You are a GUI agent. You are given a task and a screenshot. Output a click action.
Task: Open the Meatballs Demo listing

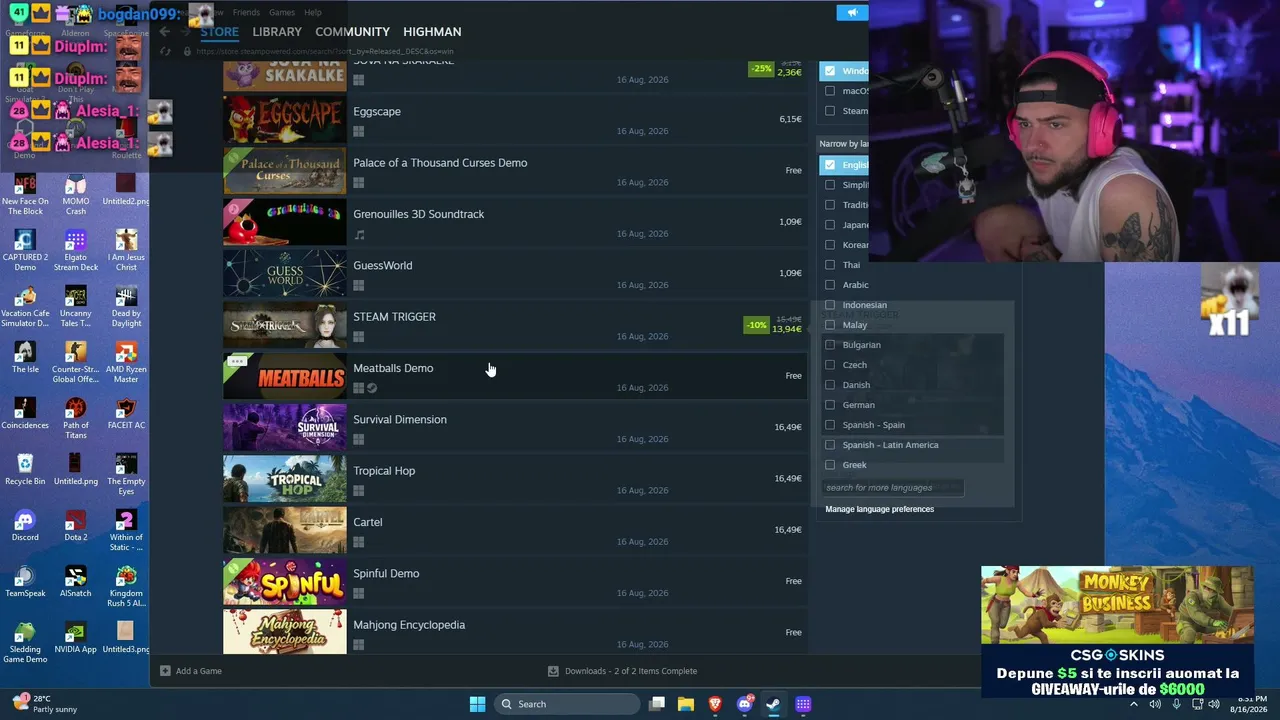(514, 376)
